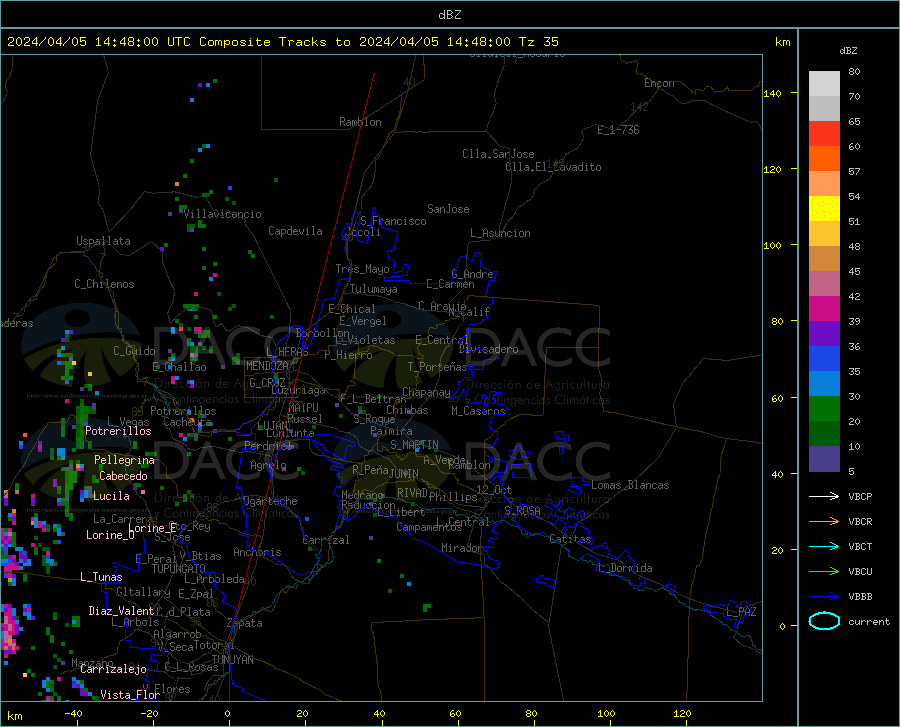Click the Divisadero map label
Viewport: 900px width, 727px height.
(x=488, y=349)
